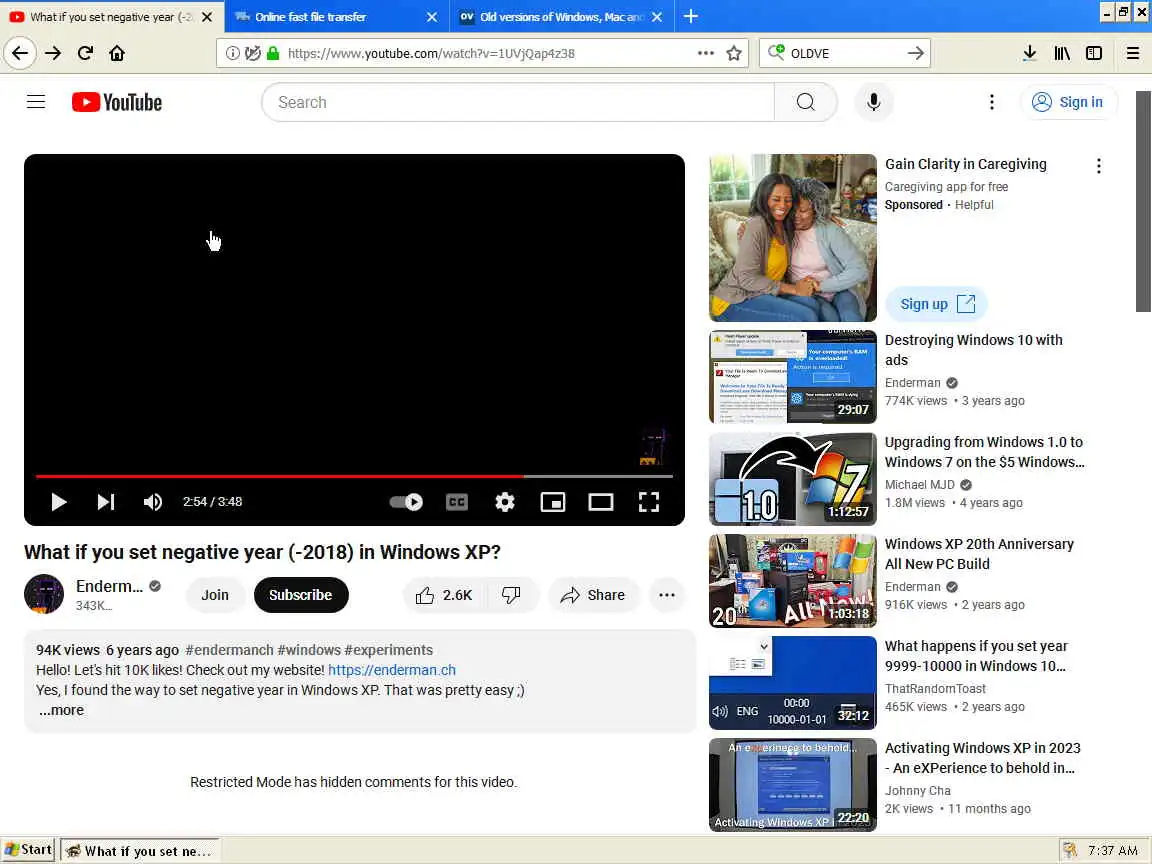
Task: Reload the current page
Action: [85, 53]
